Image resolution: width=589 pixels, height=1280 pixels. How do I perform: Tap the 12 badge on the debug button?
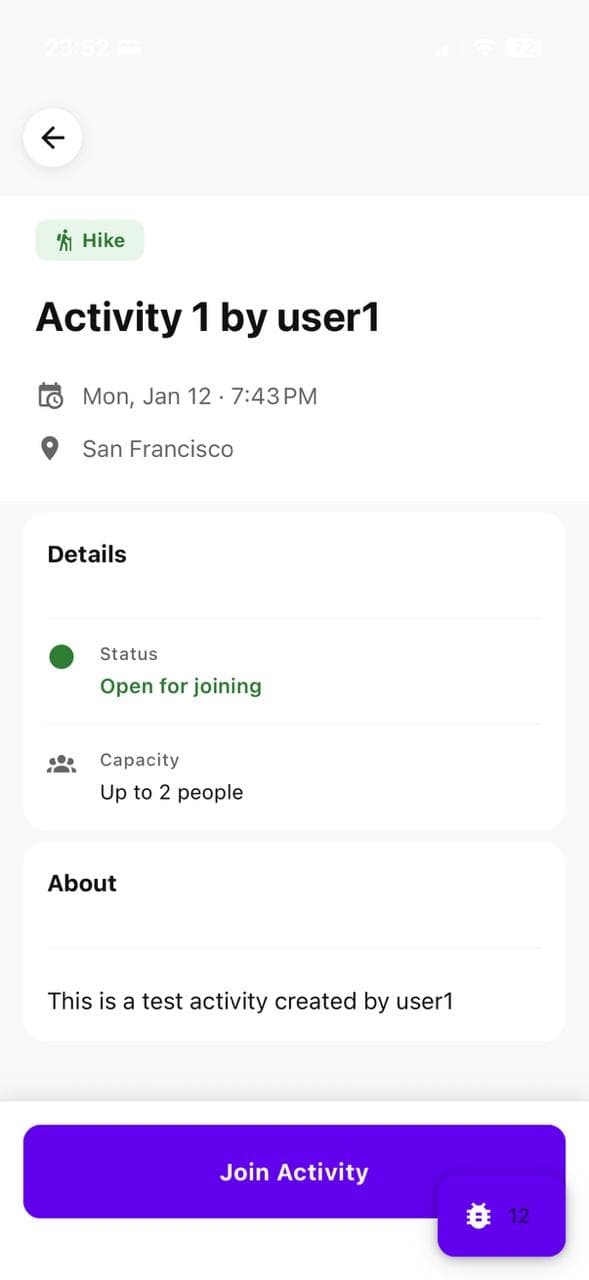pos(519,1215)
